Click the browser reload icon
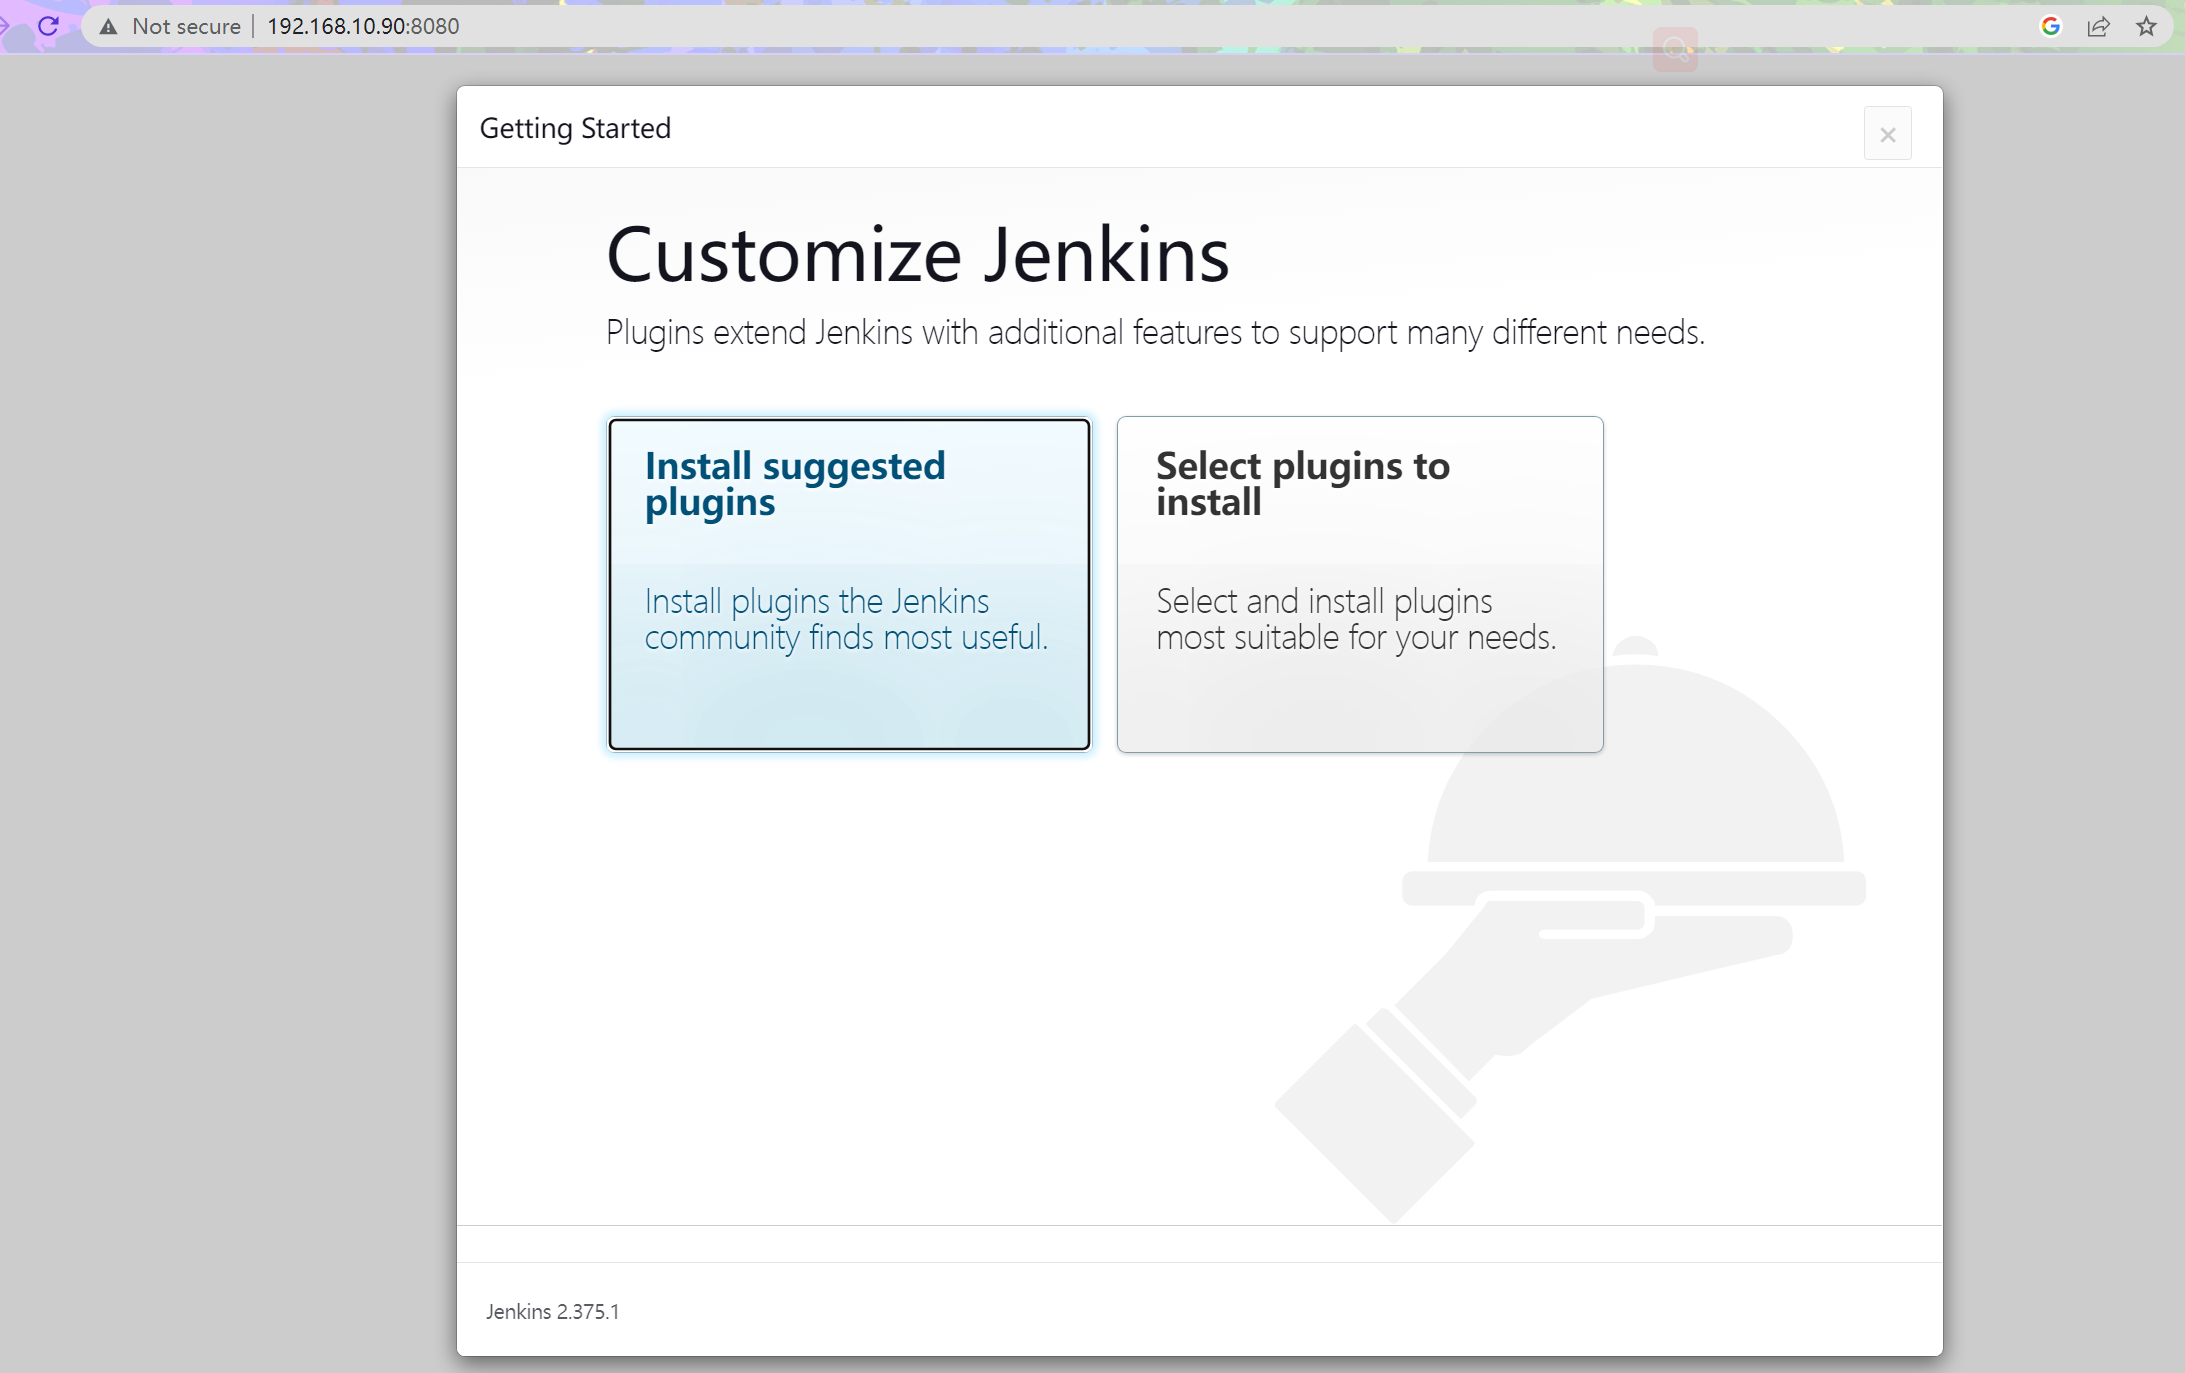This screenshot has width=2185, height=1373. (48, 26)
